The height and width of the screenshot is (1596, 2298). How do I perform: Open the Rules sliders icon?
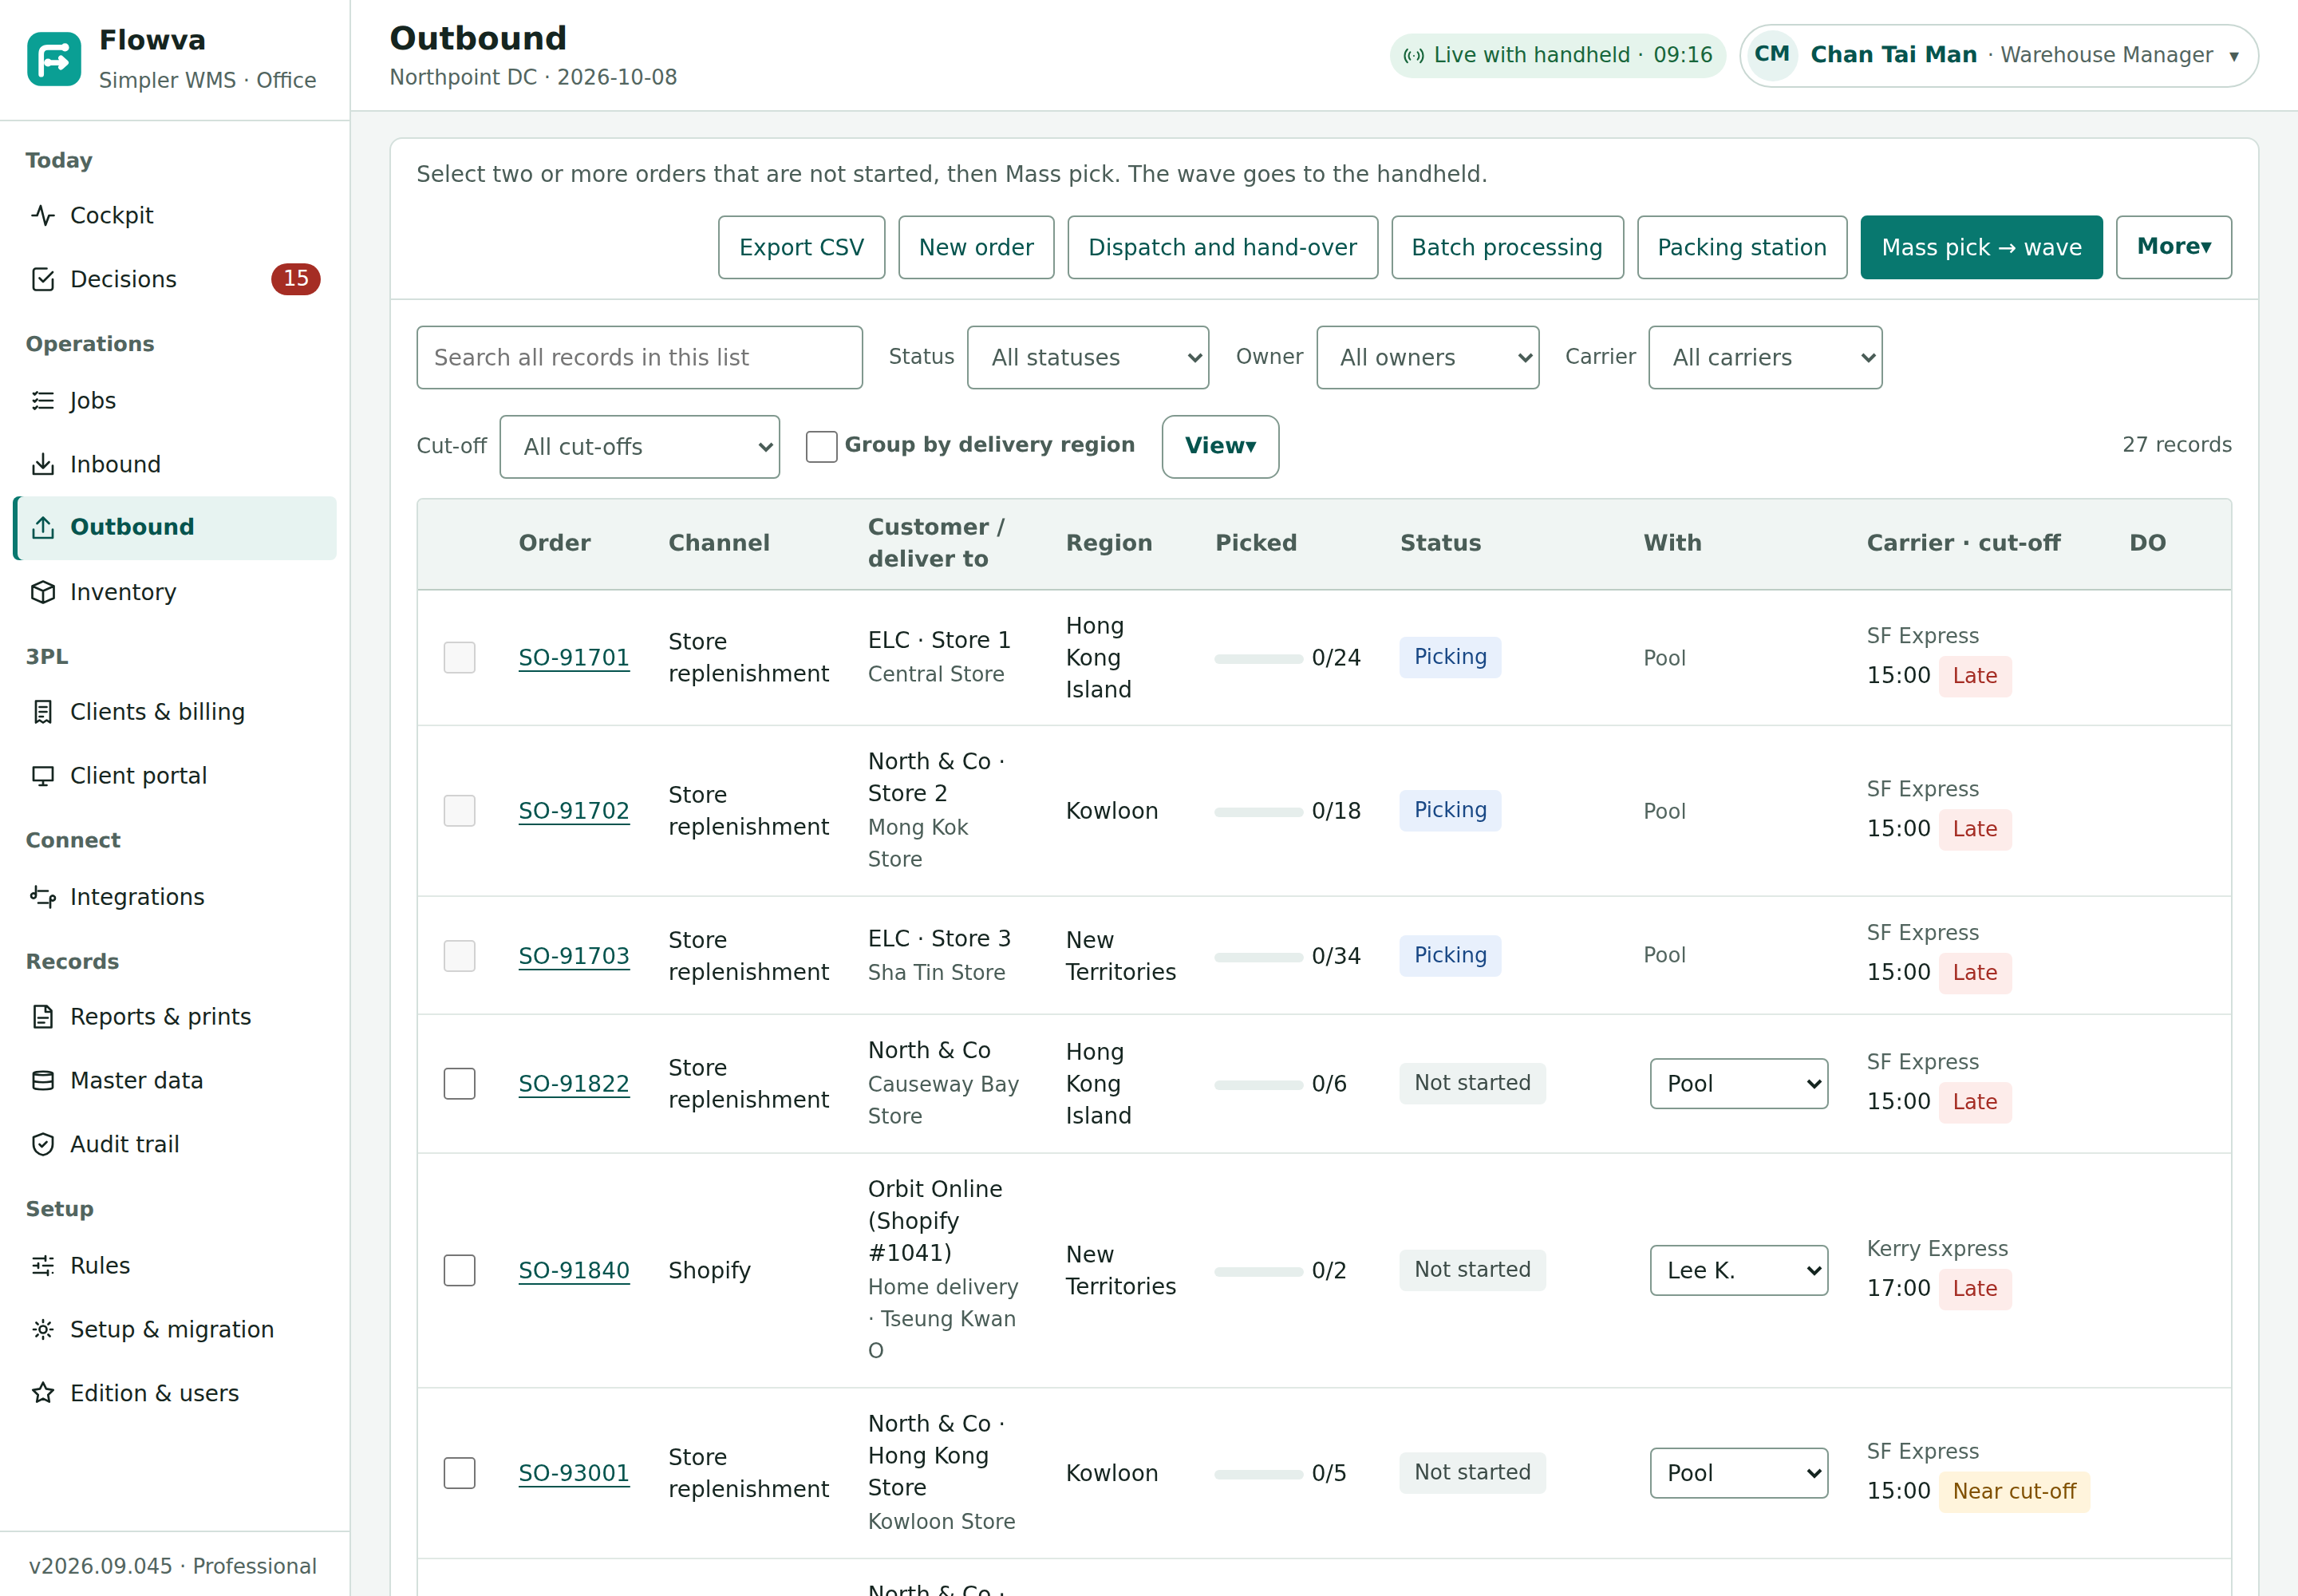[x=43, y=1265]
